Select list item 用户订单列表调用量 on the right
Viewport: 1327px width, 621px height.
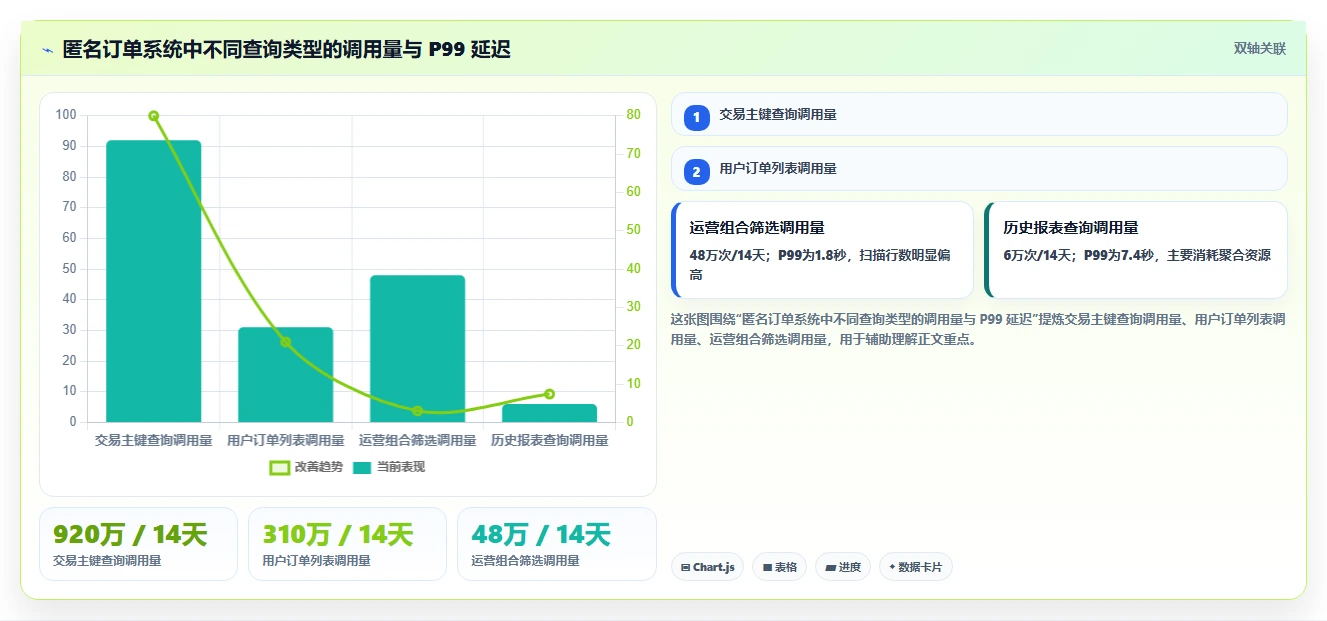click(x=979, y=168)
